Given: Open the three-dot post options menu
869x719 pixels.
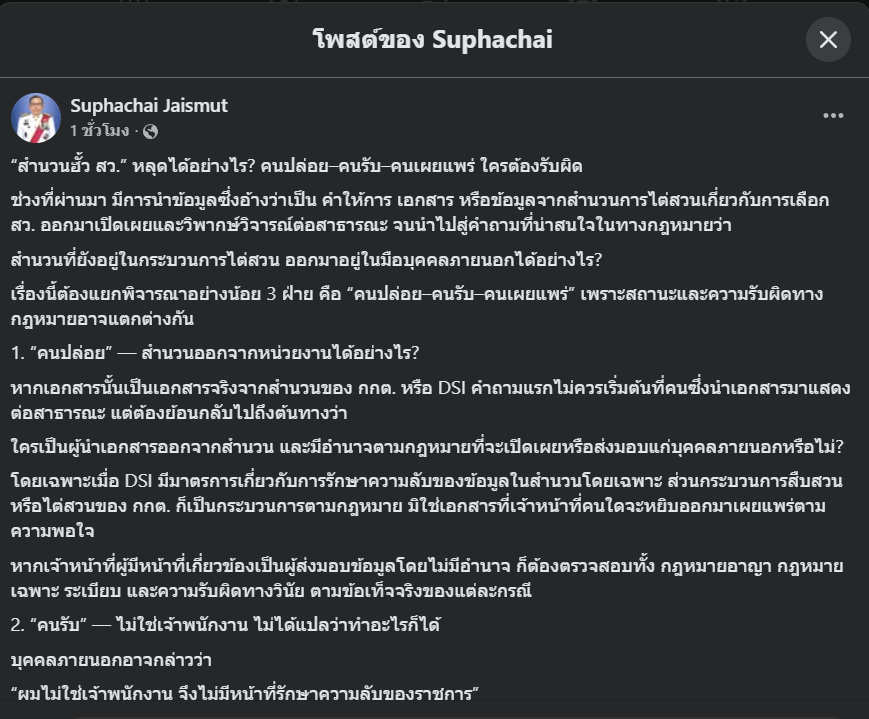Looking at the screenshot, I should pos(833,115).
